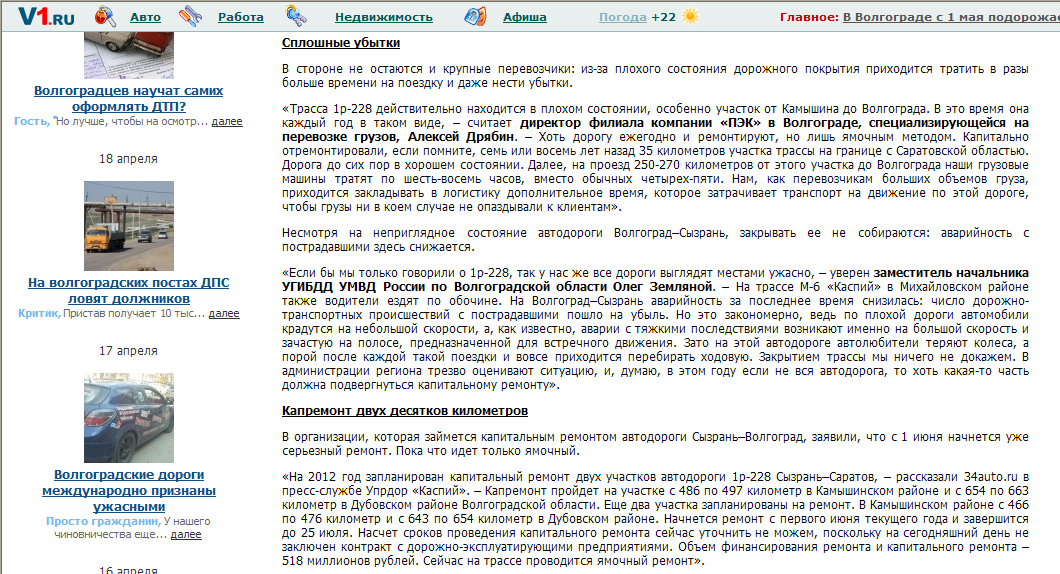Image resolution: width=1060 pixels, height=574 pixels.
Task: Click the car wheel icon beside Авто
Action: pyautogui.click(x=105, y=16)
